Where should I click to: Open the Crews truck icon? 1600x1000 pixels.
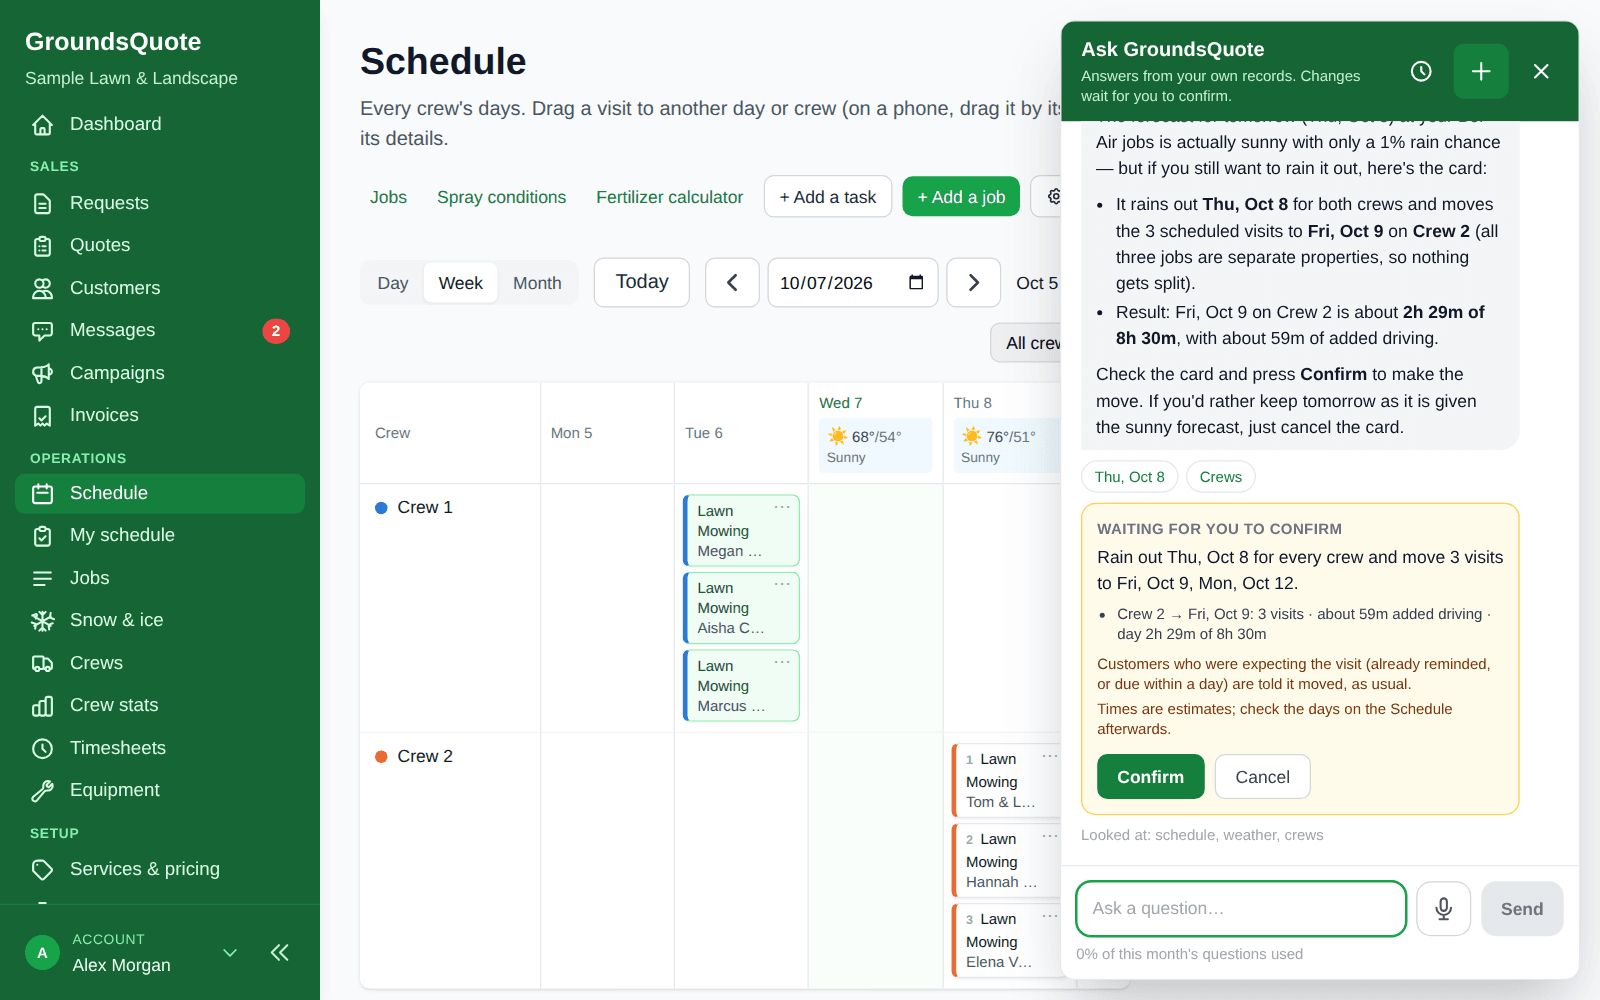(42, 664)
